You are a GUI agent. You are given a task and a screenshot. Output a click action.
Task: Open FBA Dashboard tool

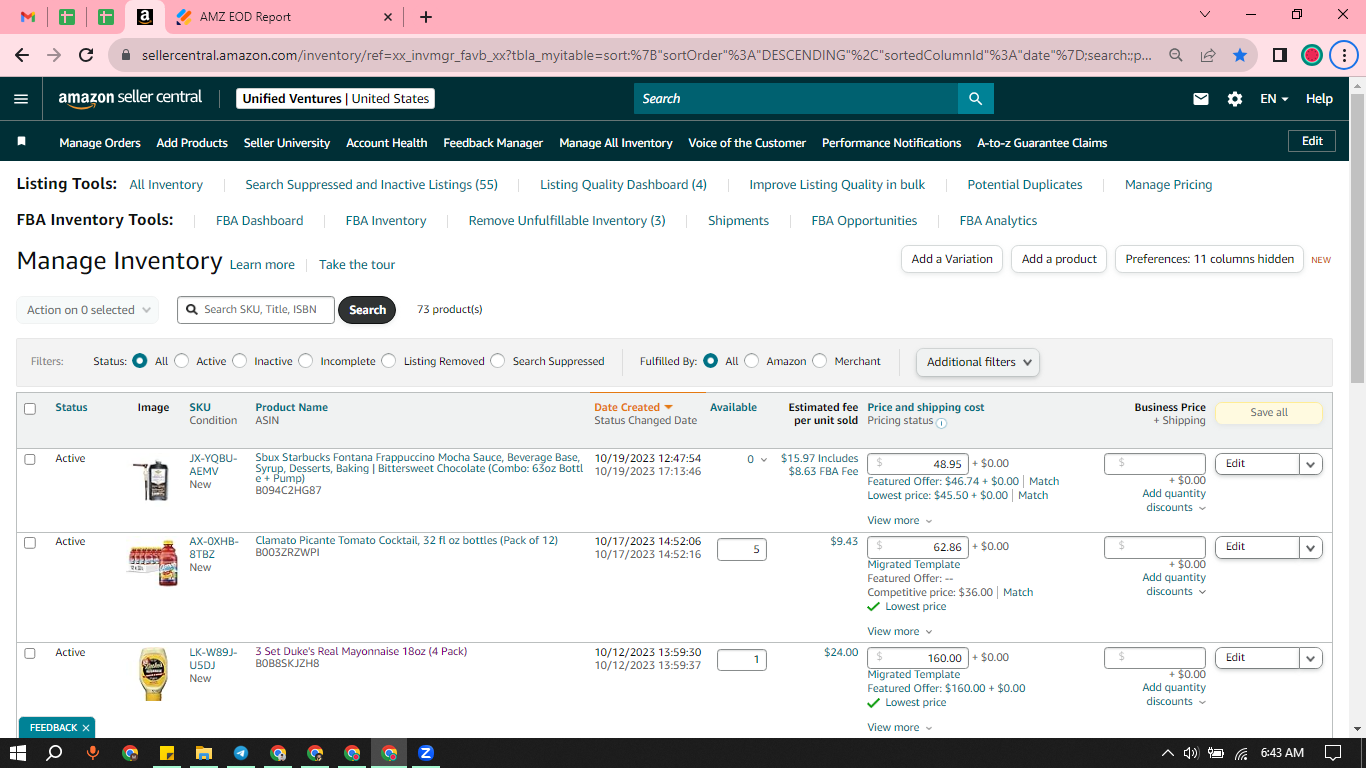260,220
